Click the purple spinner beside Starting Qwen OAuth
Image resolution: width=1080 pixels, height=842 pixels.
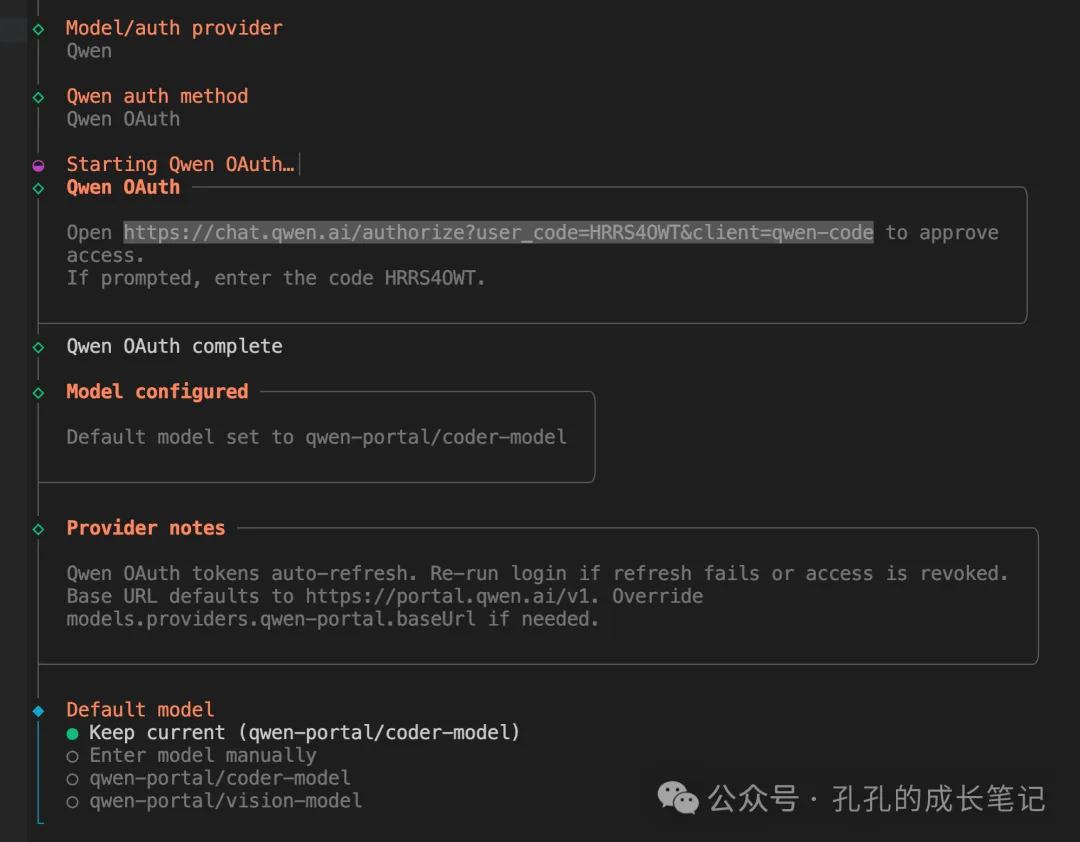(38, 165)
